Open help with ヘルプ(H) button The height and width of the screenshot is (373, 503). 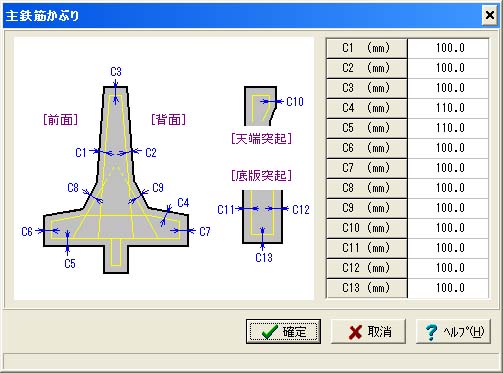pyautogui.click(x=453, y=331)
